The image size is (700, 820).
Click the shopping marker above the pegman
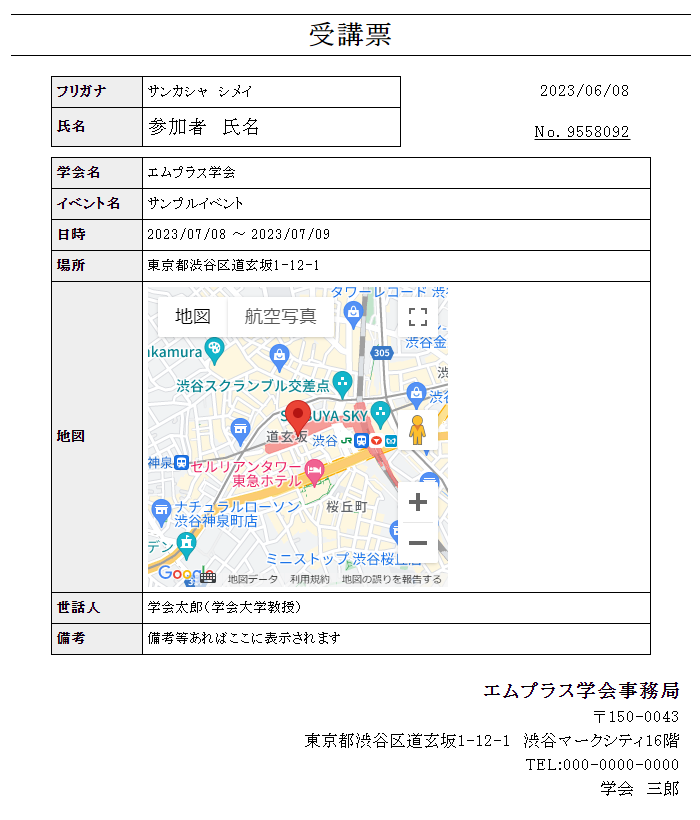click(x=416, y=395)
